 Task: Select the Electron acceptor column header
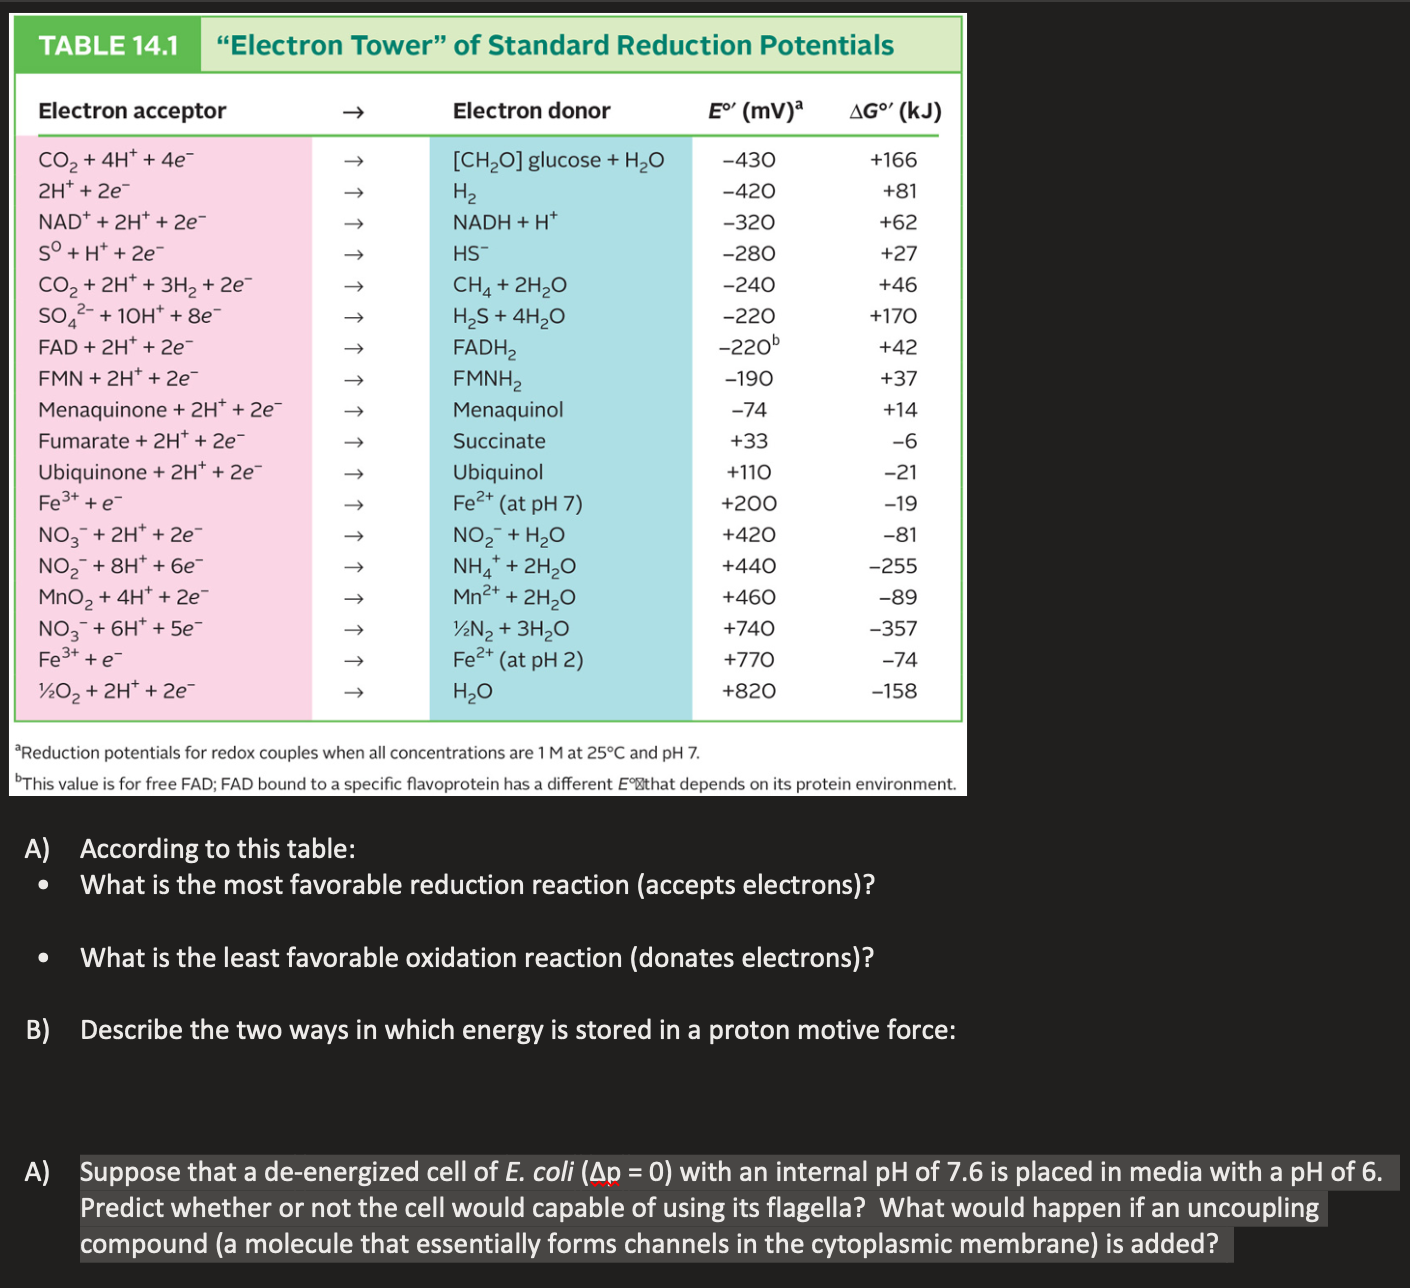pos(131,111)
